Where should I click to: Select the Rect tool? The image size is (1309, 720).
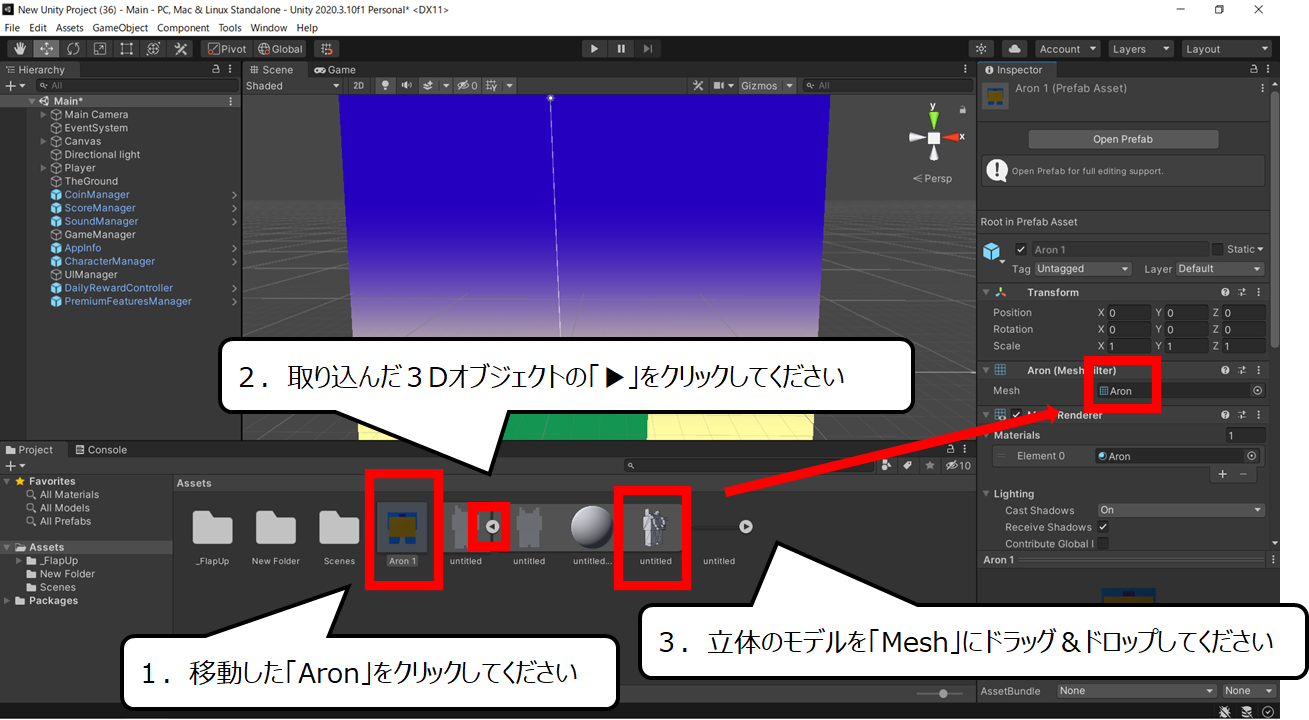[127, 48]
